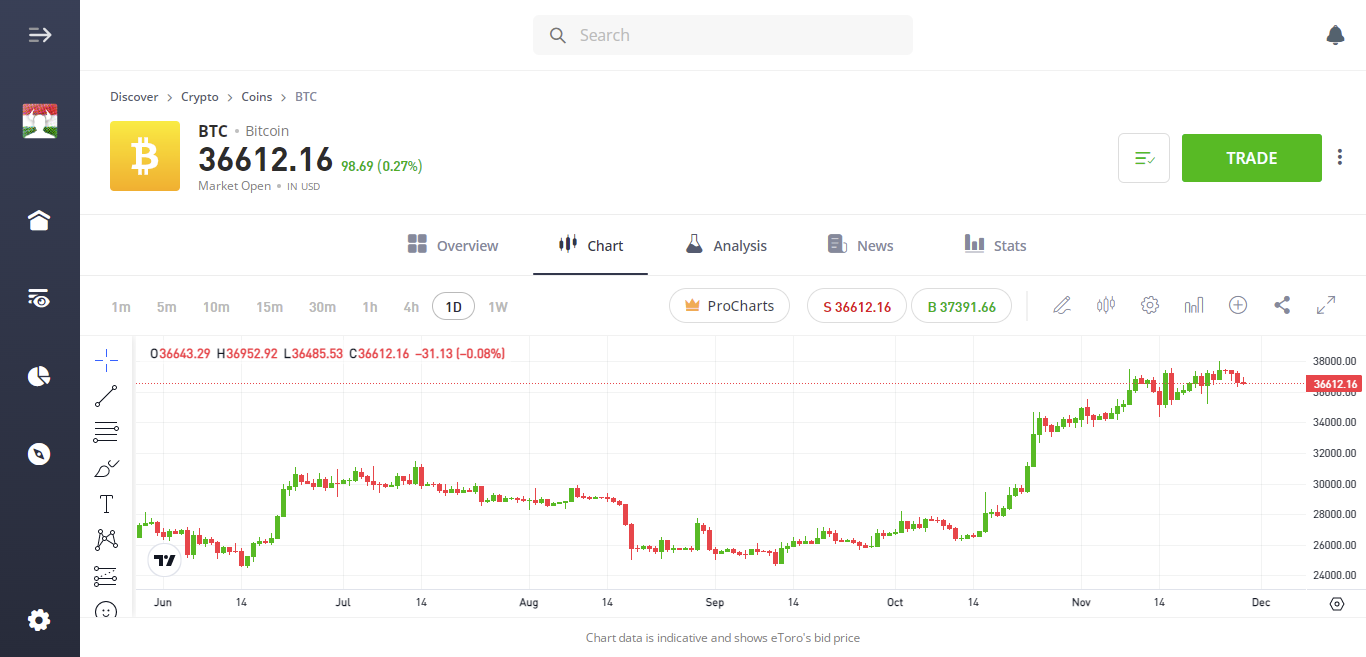Image resolution: width=1366 pixels, height=657 pixels.
Task: Pick the XABCD pattern tool
Action: (107, 539)
